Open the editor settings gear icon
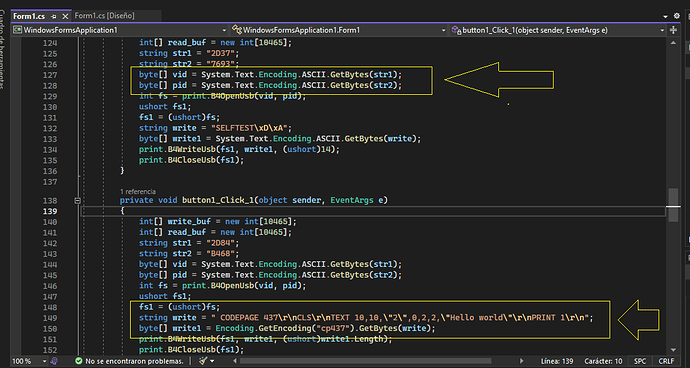 (676, 16)
